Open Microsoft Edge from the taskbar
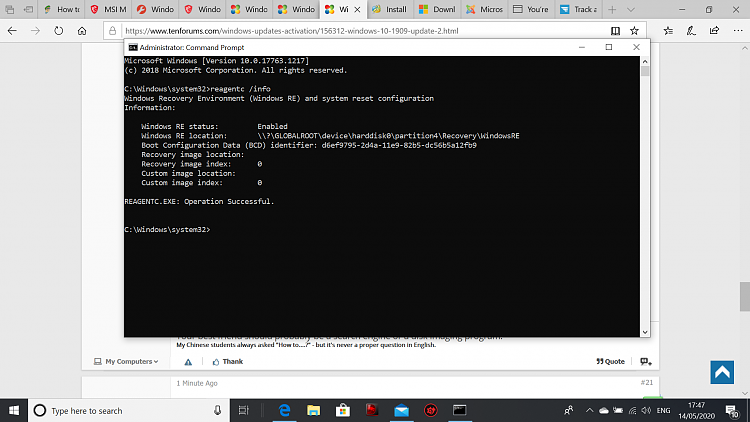This screenshot has width=750, height=422. (x=284, y=411)
